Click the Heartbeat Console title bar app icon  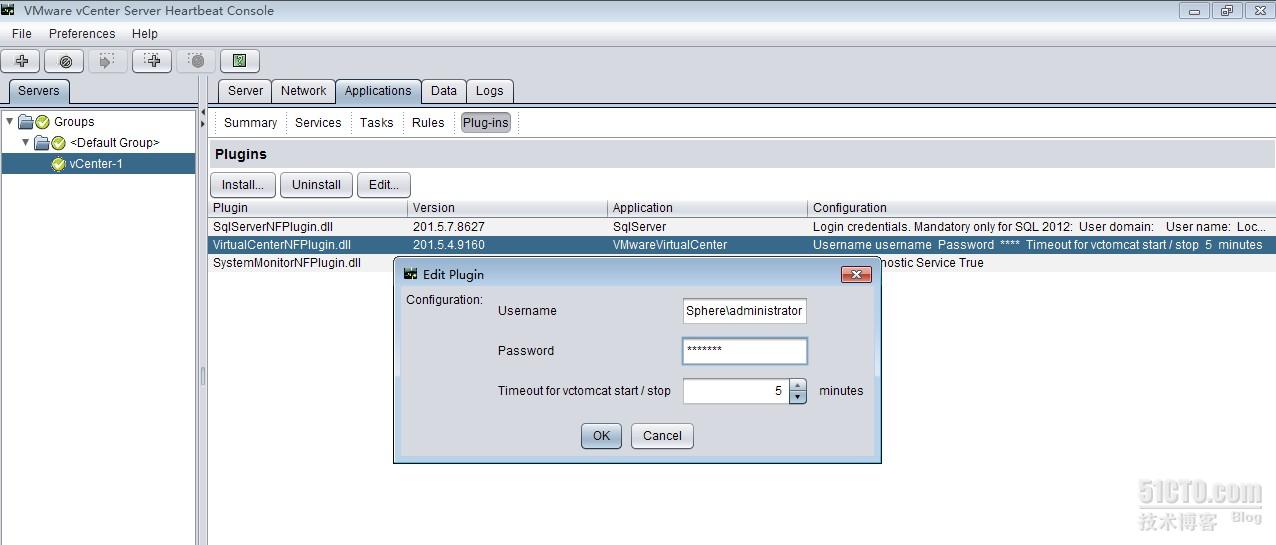(8, 10)
